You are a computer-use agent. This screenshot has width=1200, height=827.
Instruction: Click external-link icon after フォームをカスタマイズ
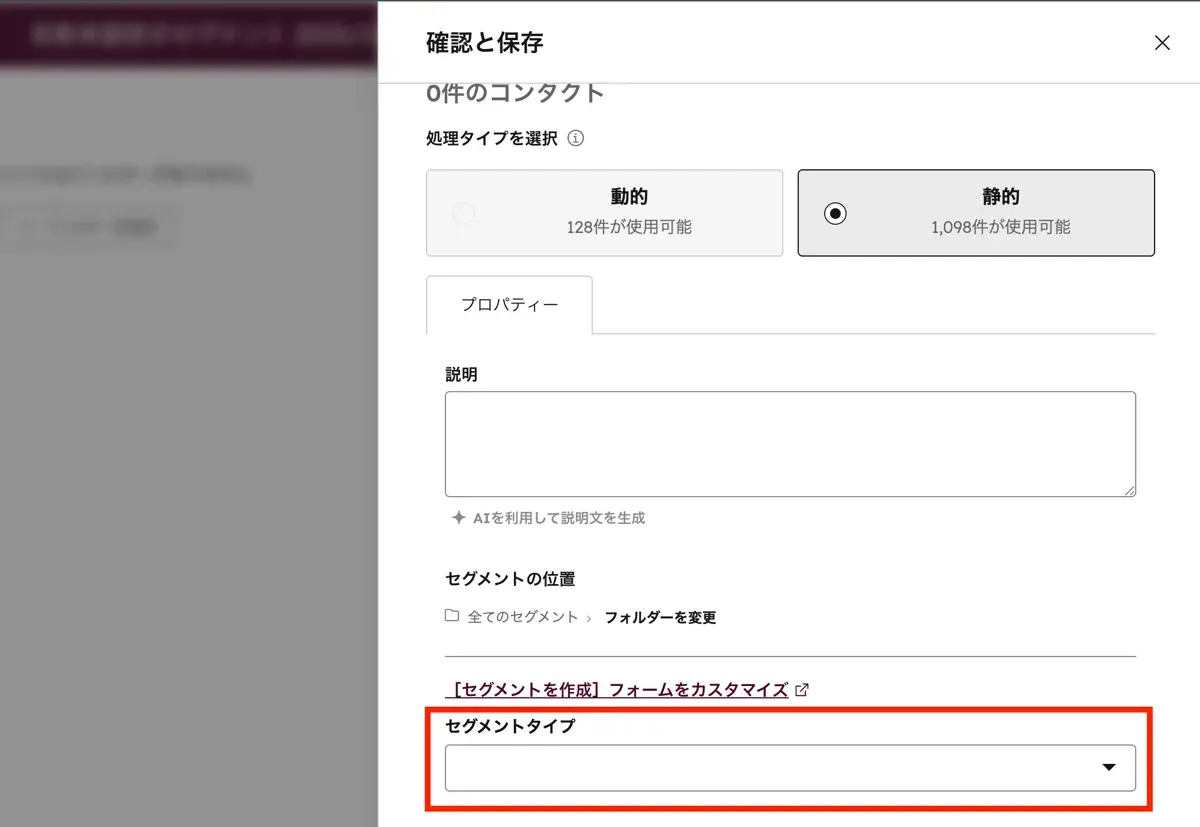point(801,690)
